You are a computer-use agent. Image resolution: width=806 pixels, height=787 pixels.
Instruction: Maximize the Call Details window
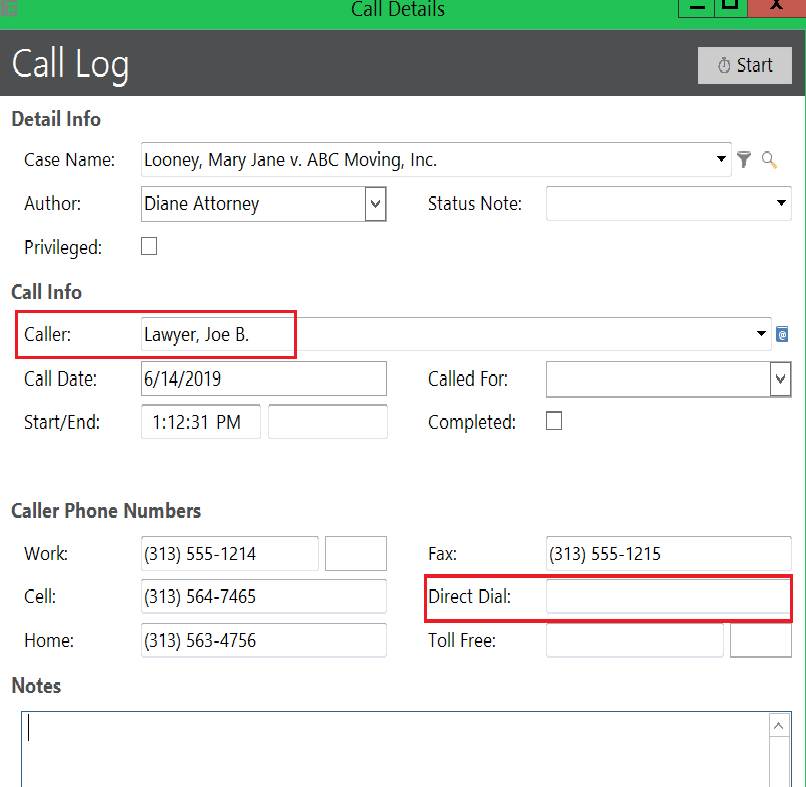(x=730, y=8)
